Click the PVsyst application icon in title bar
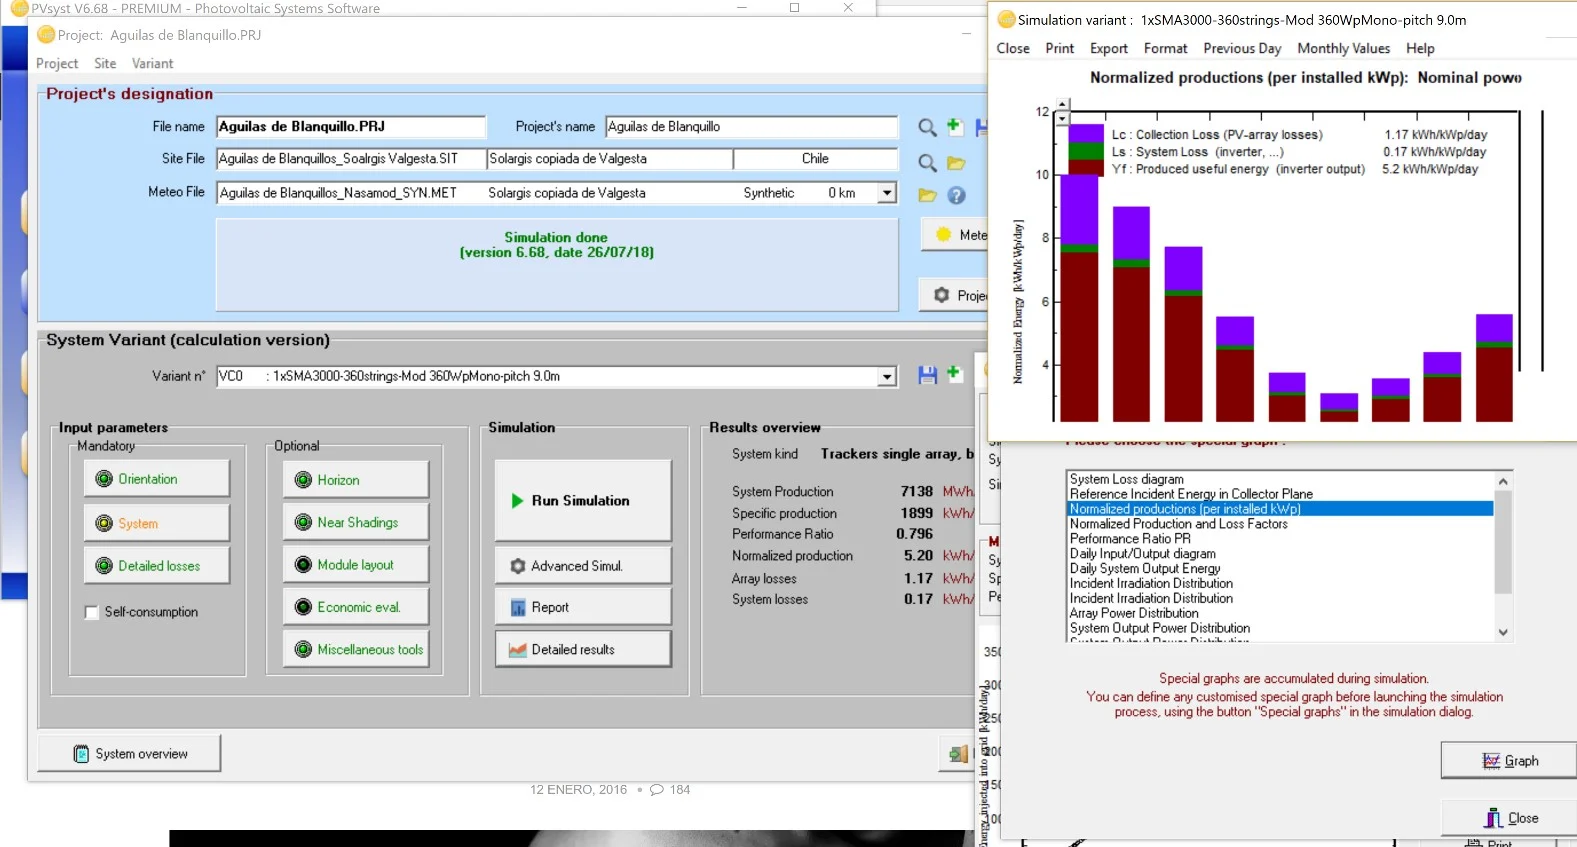1577x847 pixels. click(19, 9)
